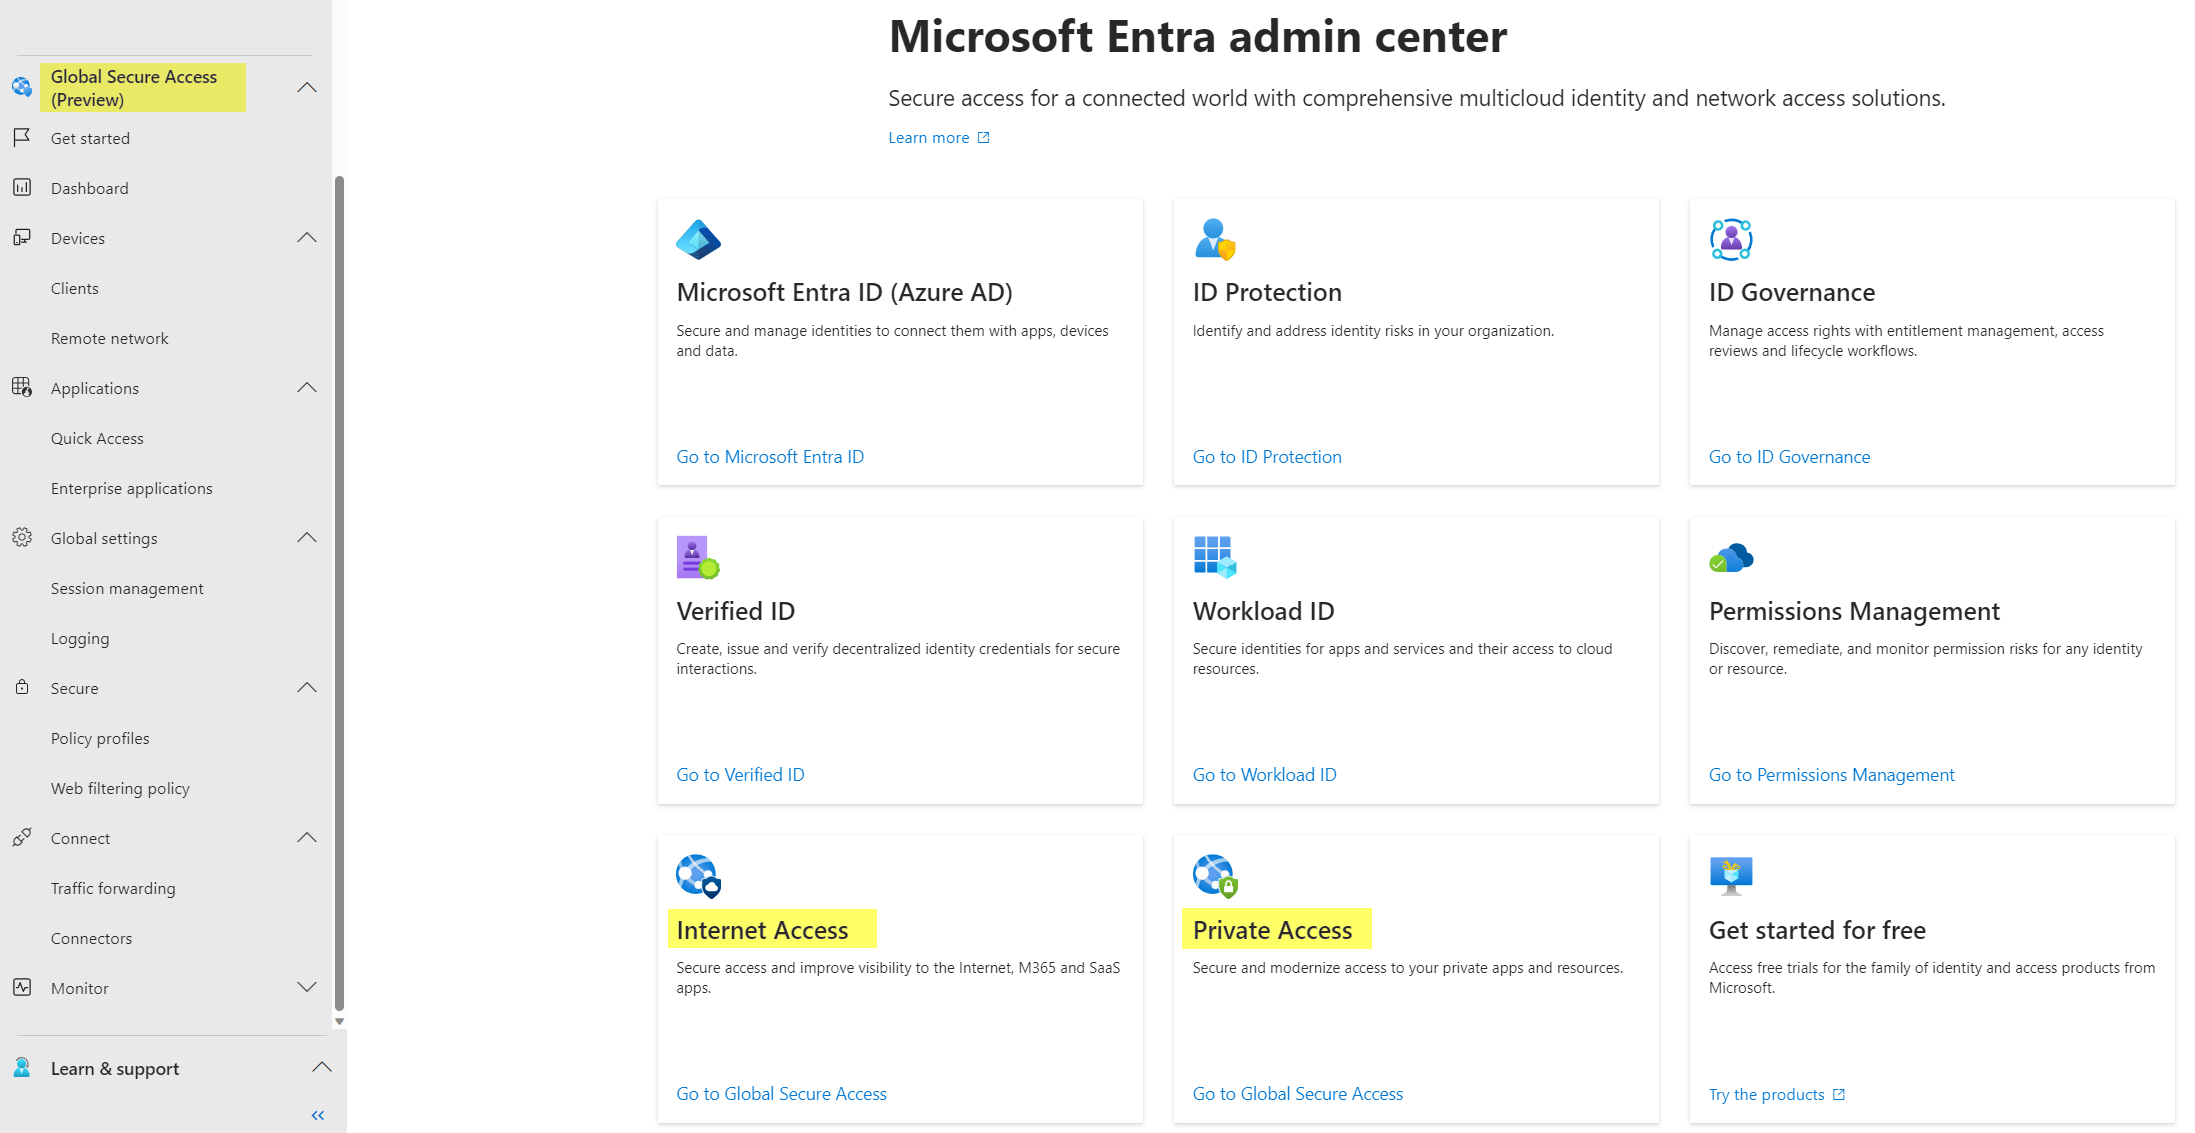Click the external link icon beside Learn more
Image resolution: width=2195 pixels, height=1133 pixels.
tap(983, 138)
